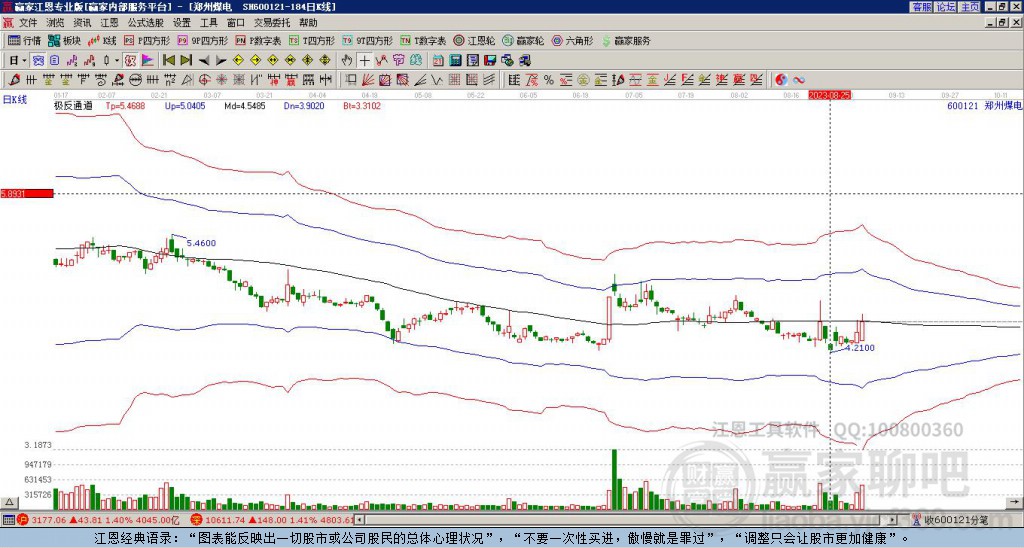This screenshot has width=1024, height=548.
Task: Open the 9P四方形 tool
Action: [202, 40]
